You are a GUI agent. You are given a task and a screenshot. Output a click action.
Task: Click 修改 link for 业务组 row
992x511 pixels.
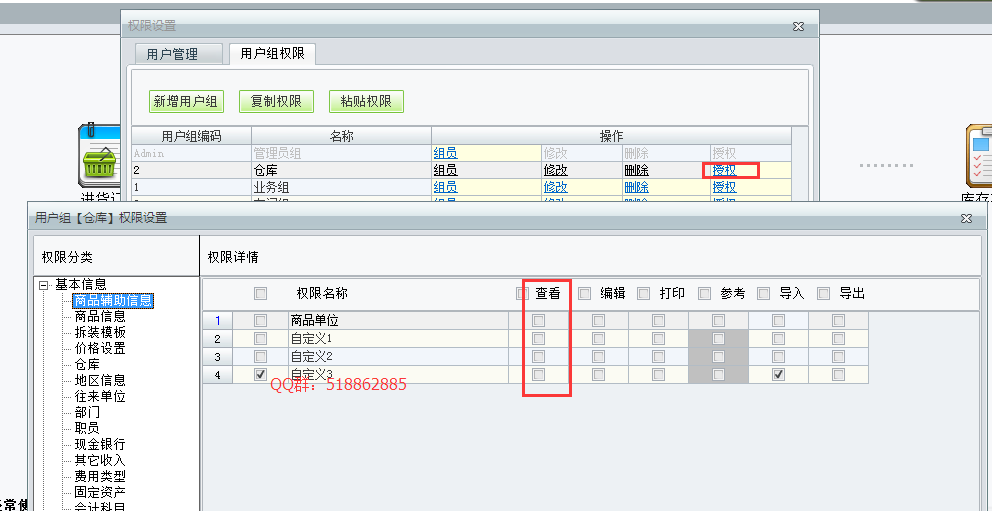555,187
